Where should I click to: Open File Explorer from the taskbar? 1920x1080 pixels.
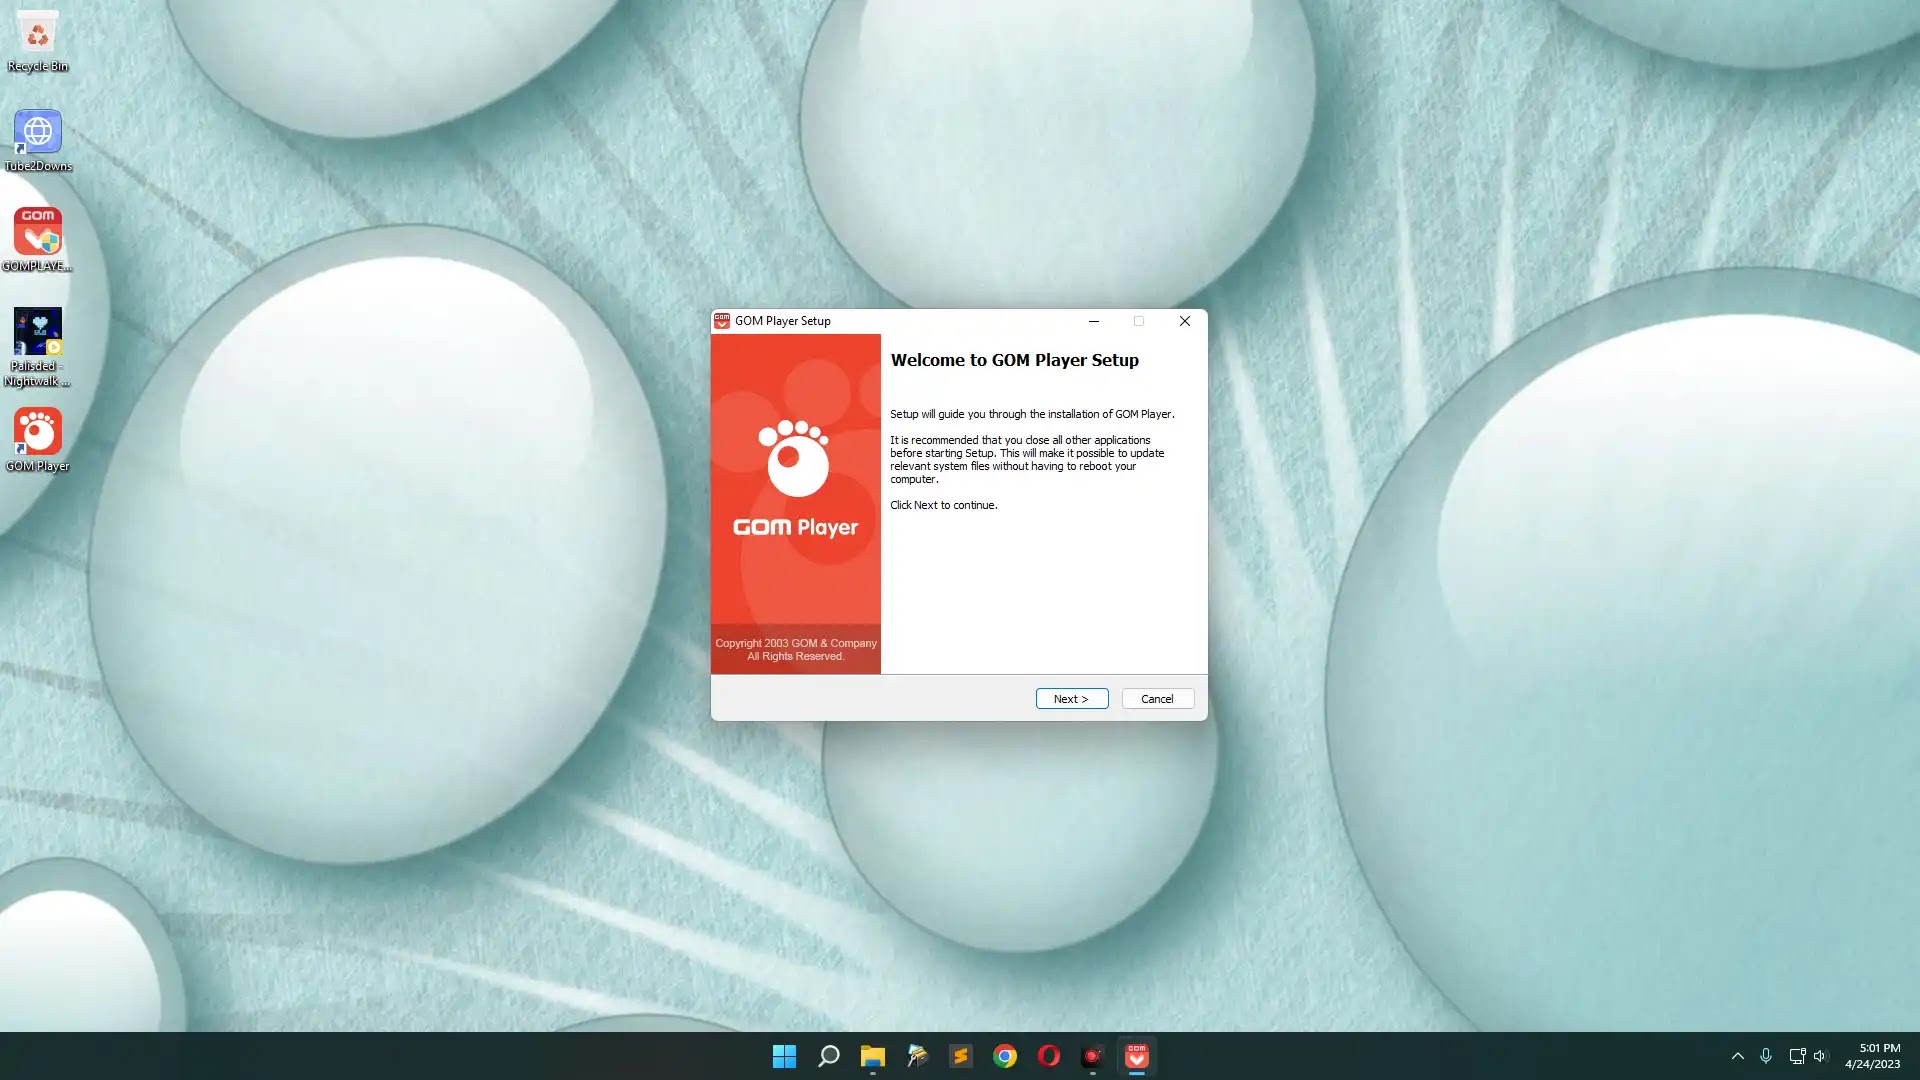coord(872,1056)
